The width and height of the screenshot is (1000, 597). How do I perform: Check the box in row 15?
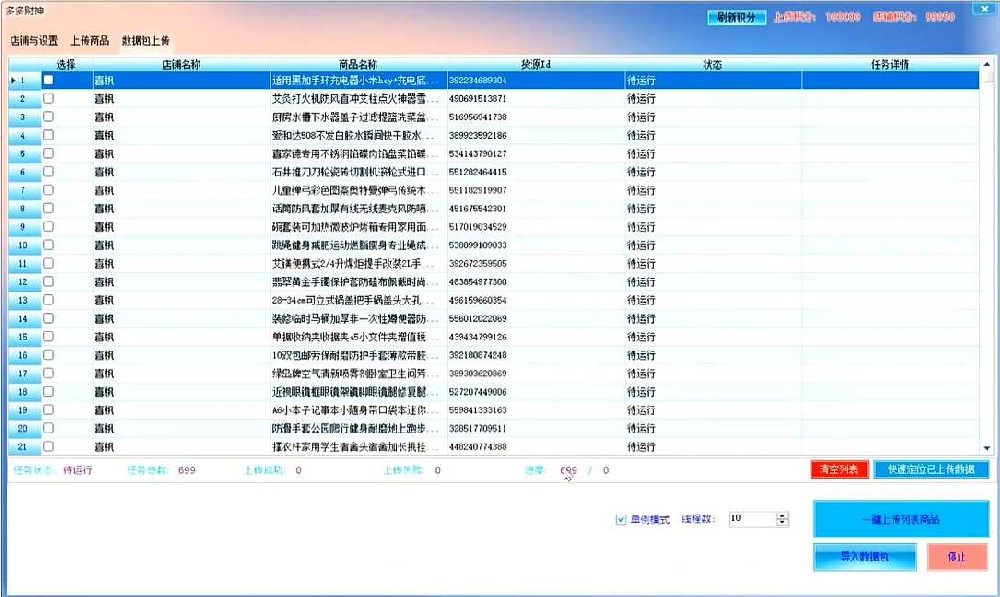pos(48,336)
